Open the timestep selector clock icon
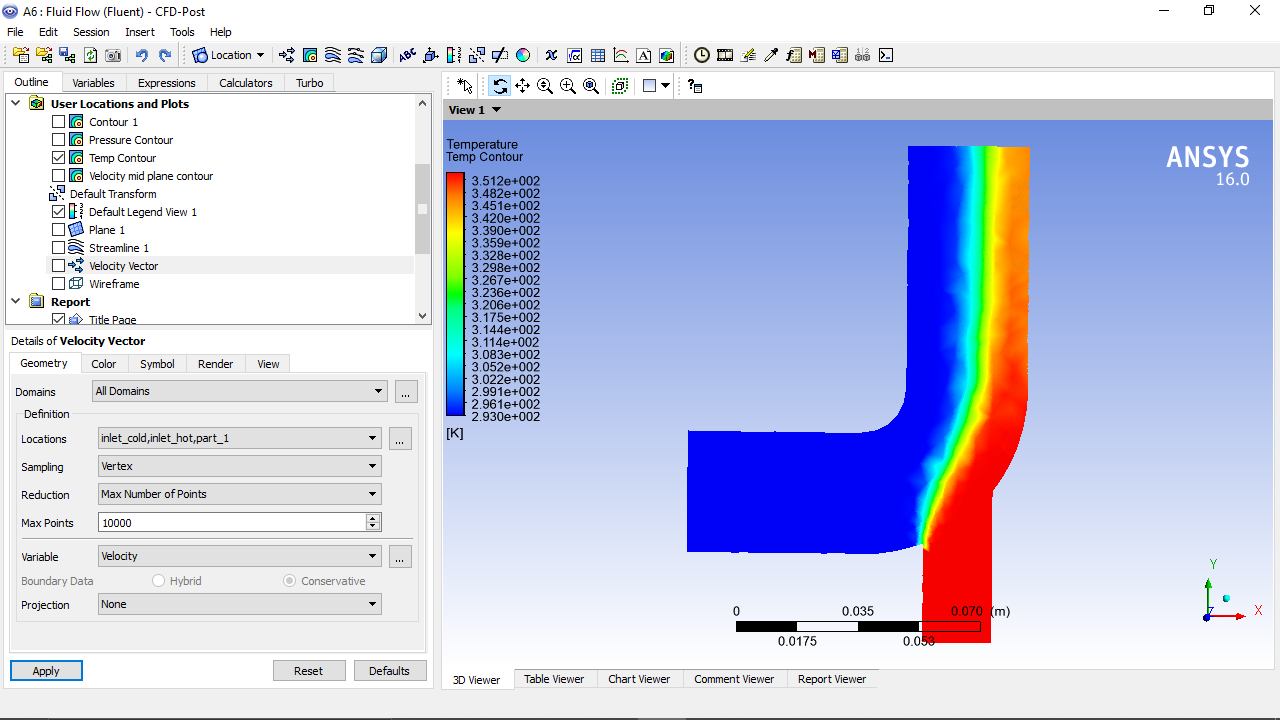 click(702, 56)
